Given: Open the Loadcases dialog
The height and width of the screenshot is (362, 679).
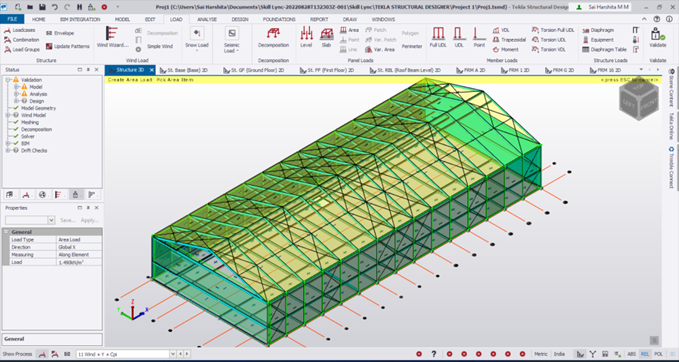Looking at the screenshot, I should pyautogui.click(x=20, y=30).
